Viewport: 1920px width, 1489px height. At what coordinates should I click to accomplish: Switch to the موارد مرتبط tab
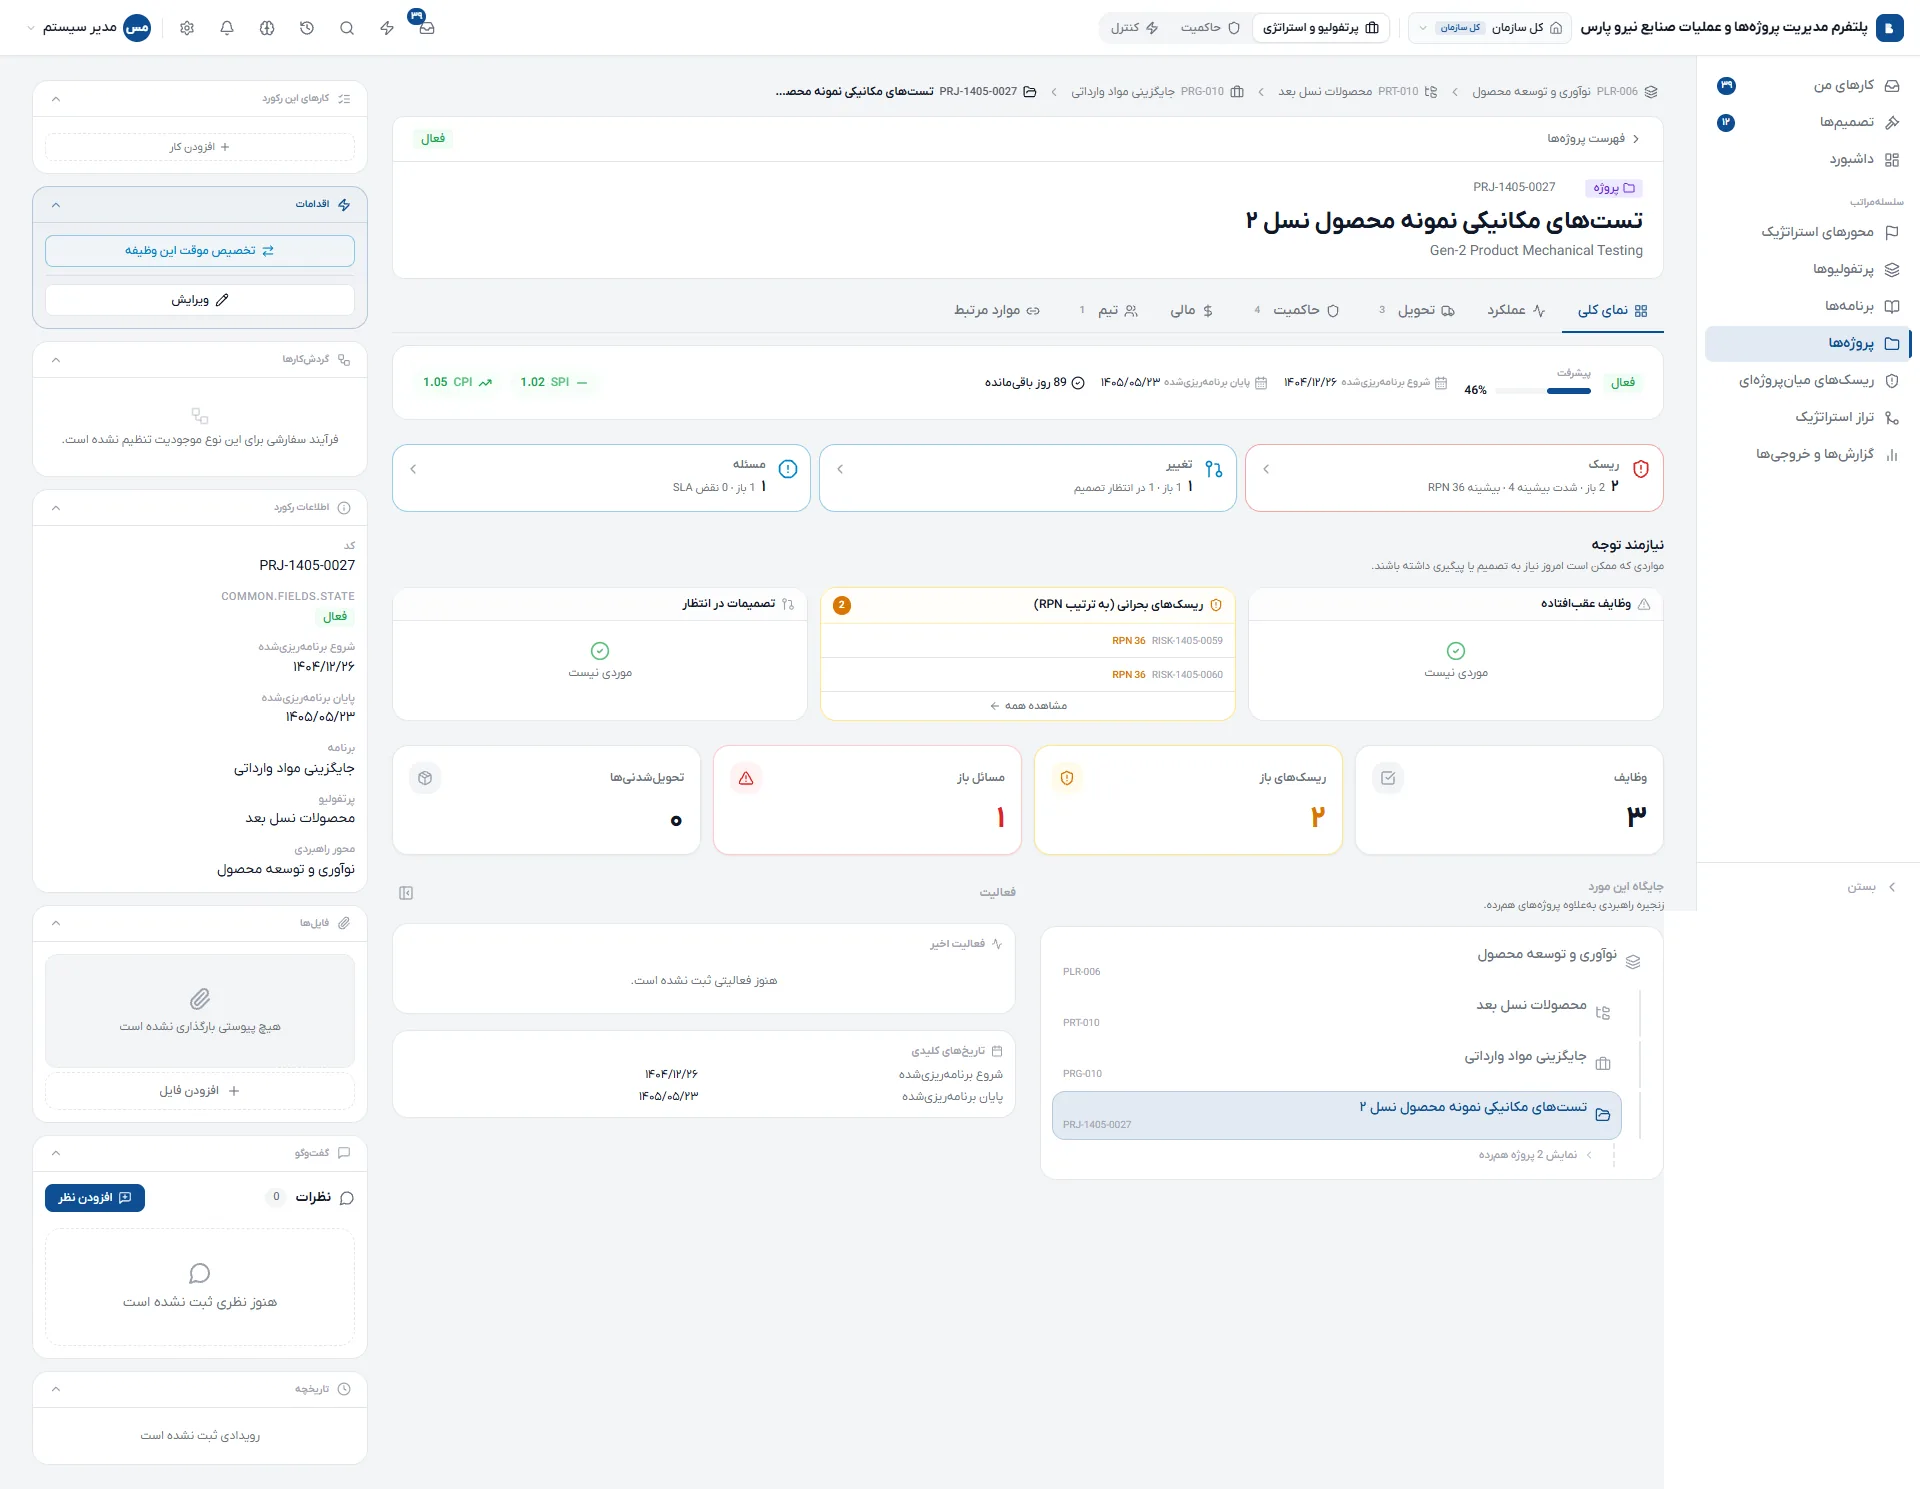click(x=996, y=311)
